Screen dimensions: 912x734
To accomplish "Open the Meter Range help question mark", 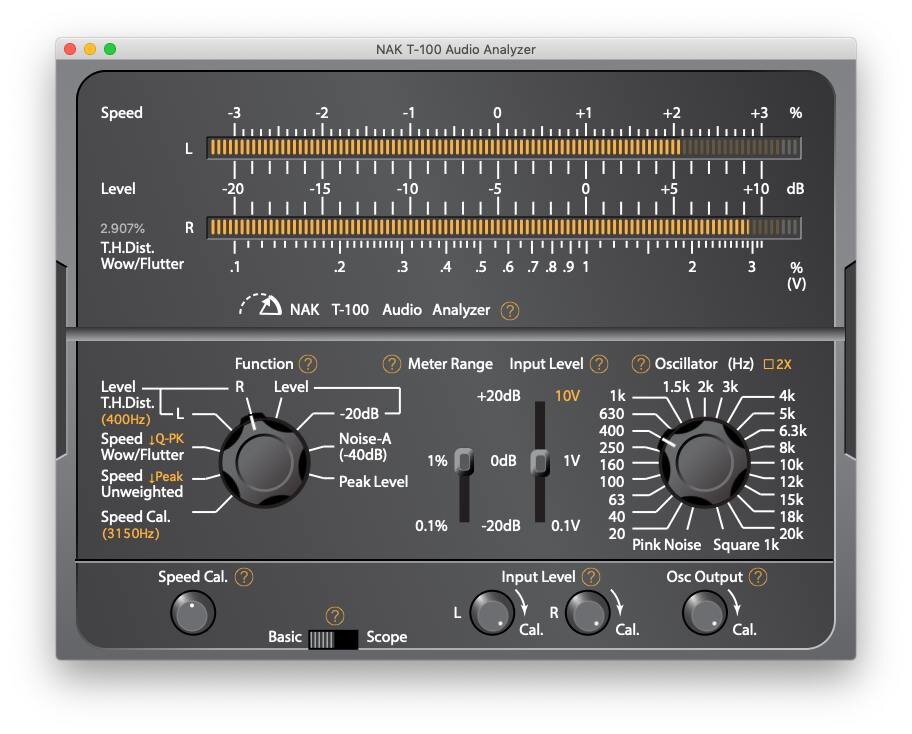I will pyautogui.click(x=391, y=364).
